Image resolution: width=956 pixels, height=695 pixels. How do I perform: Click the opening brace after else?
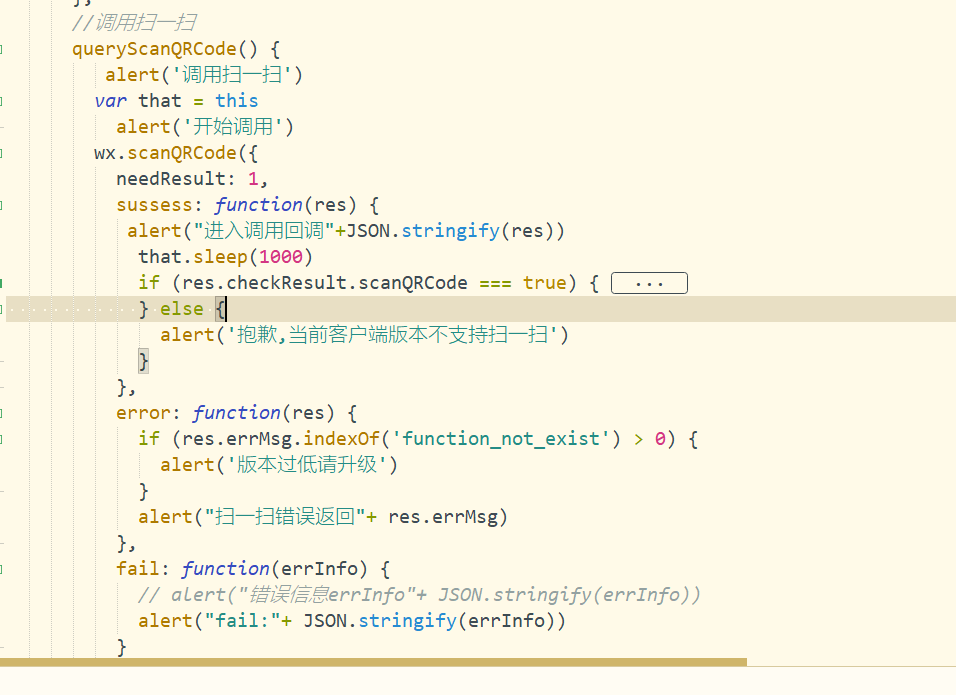tap(220, 309)
